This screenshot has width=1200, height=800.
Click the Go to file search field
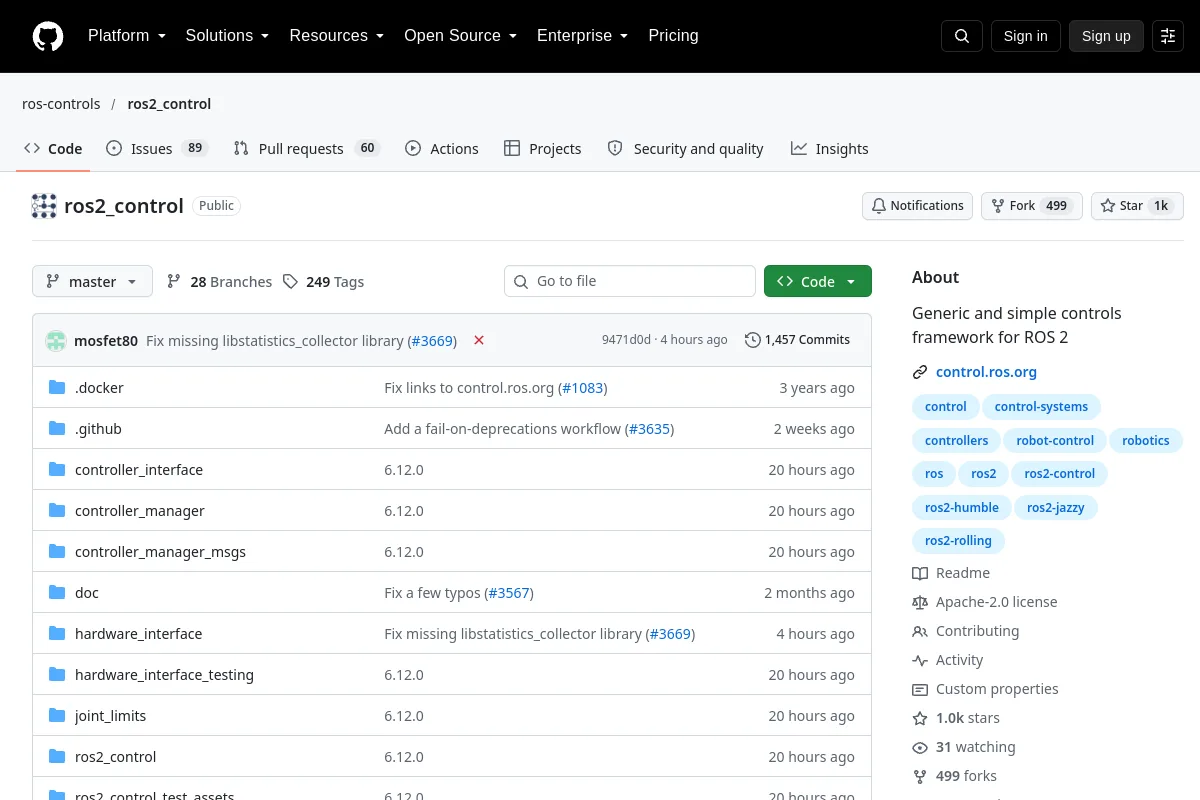coord(630,281)
